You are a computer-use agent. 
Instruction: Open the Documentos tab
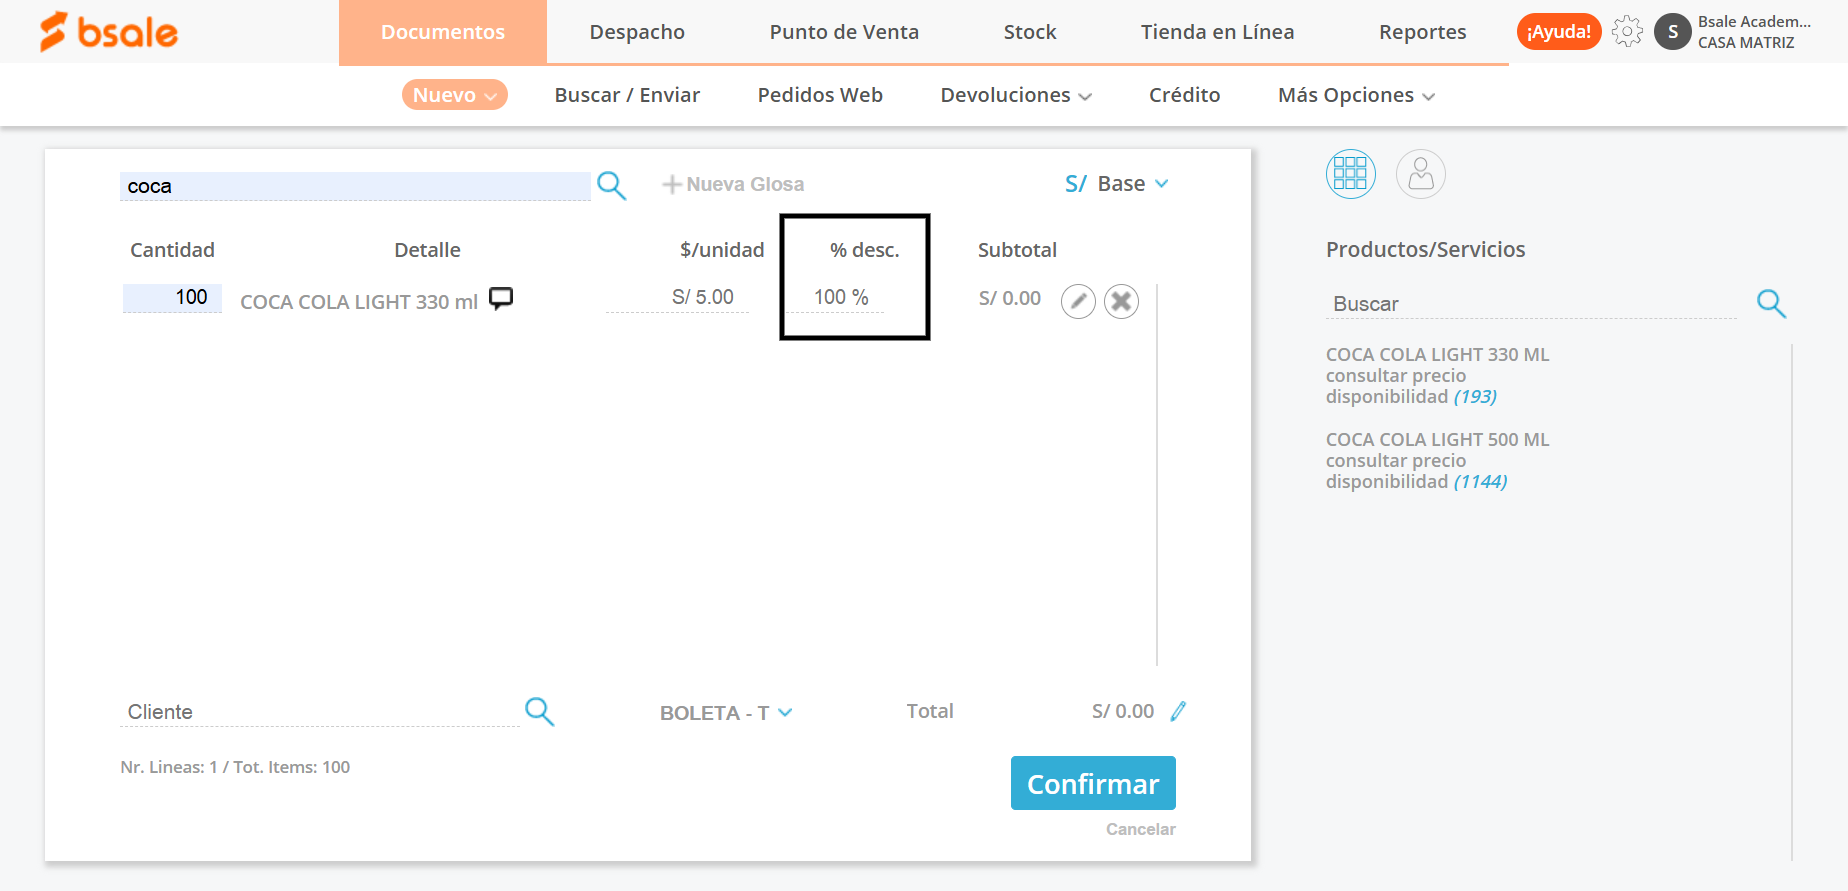coord(443,32)
